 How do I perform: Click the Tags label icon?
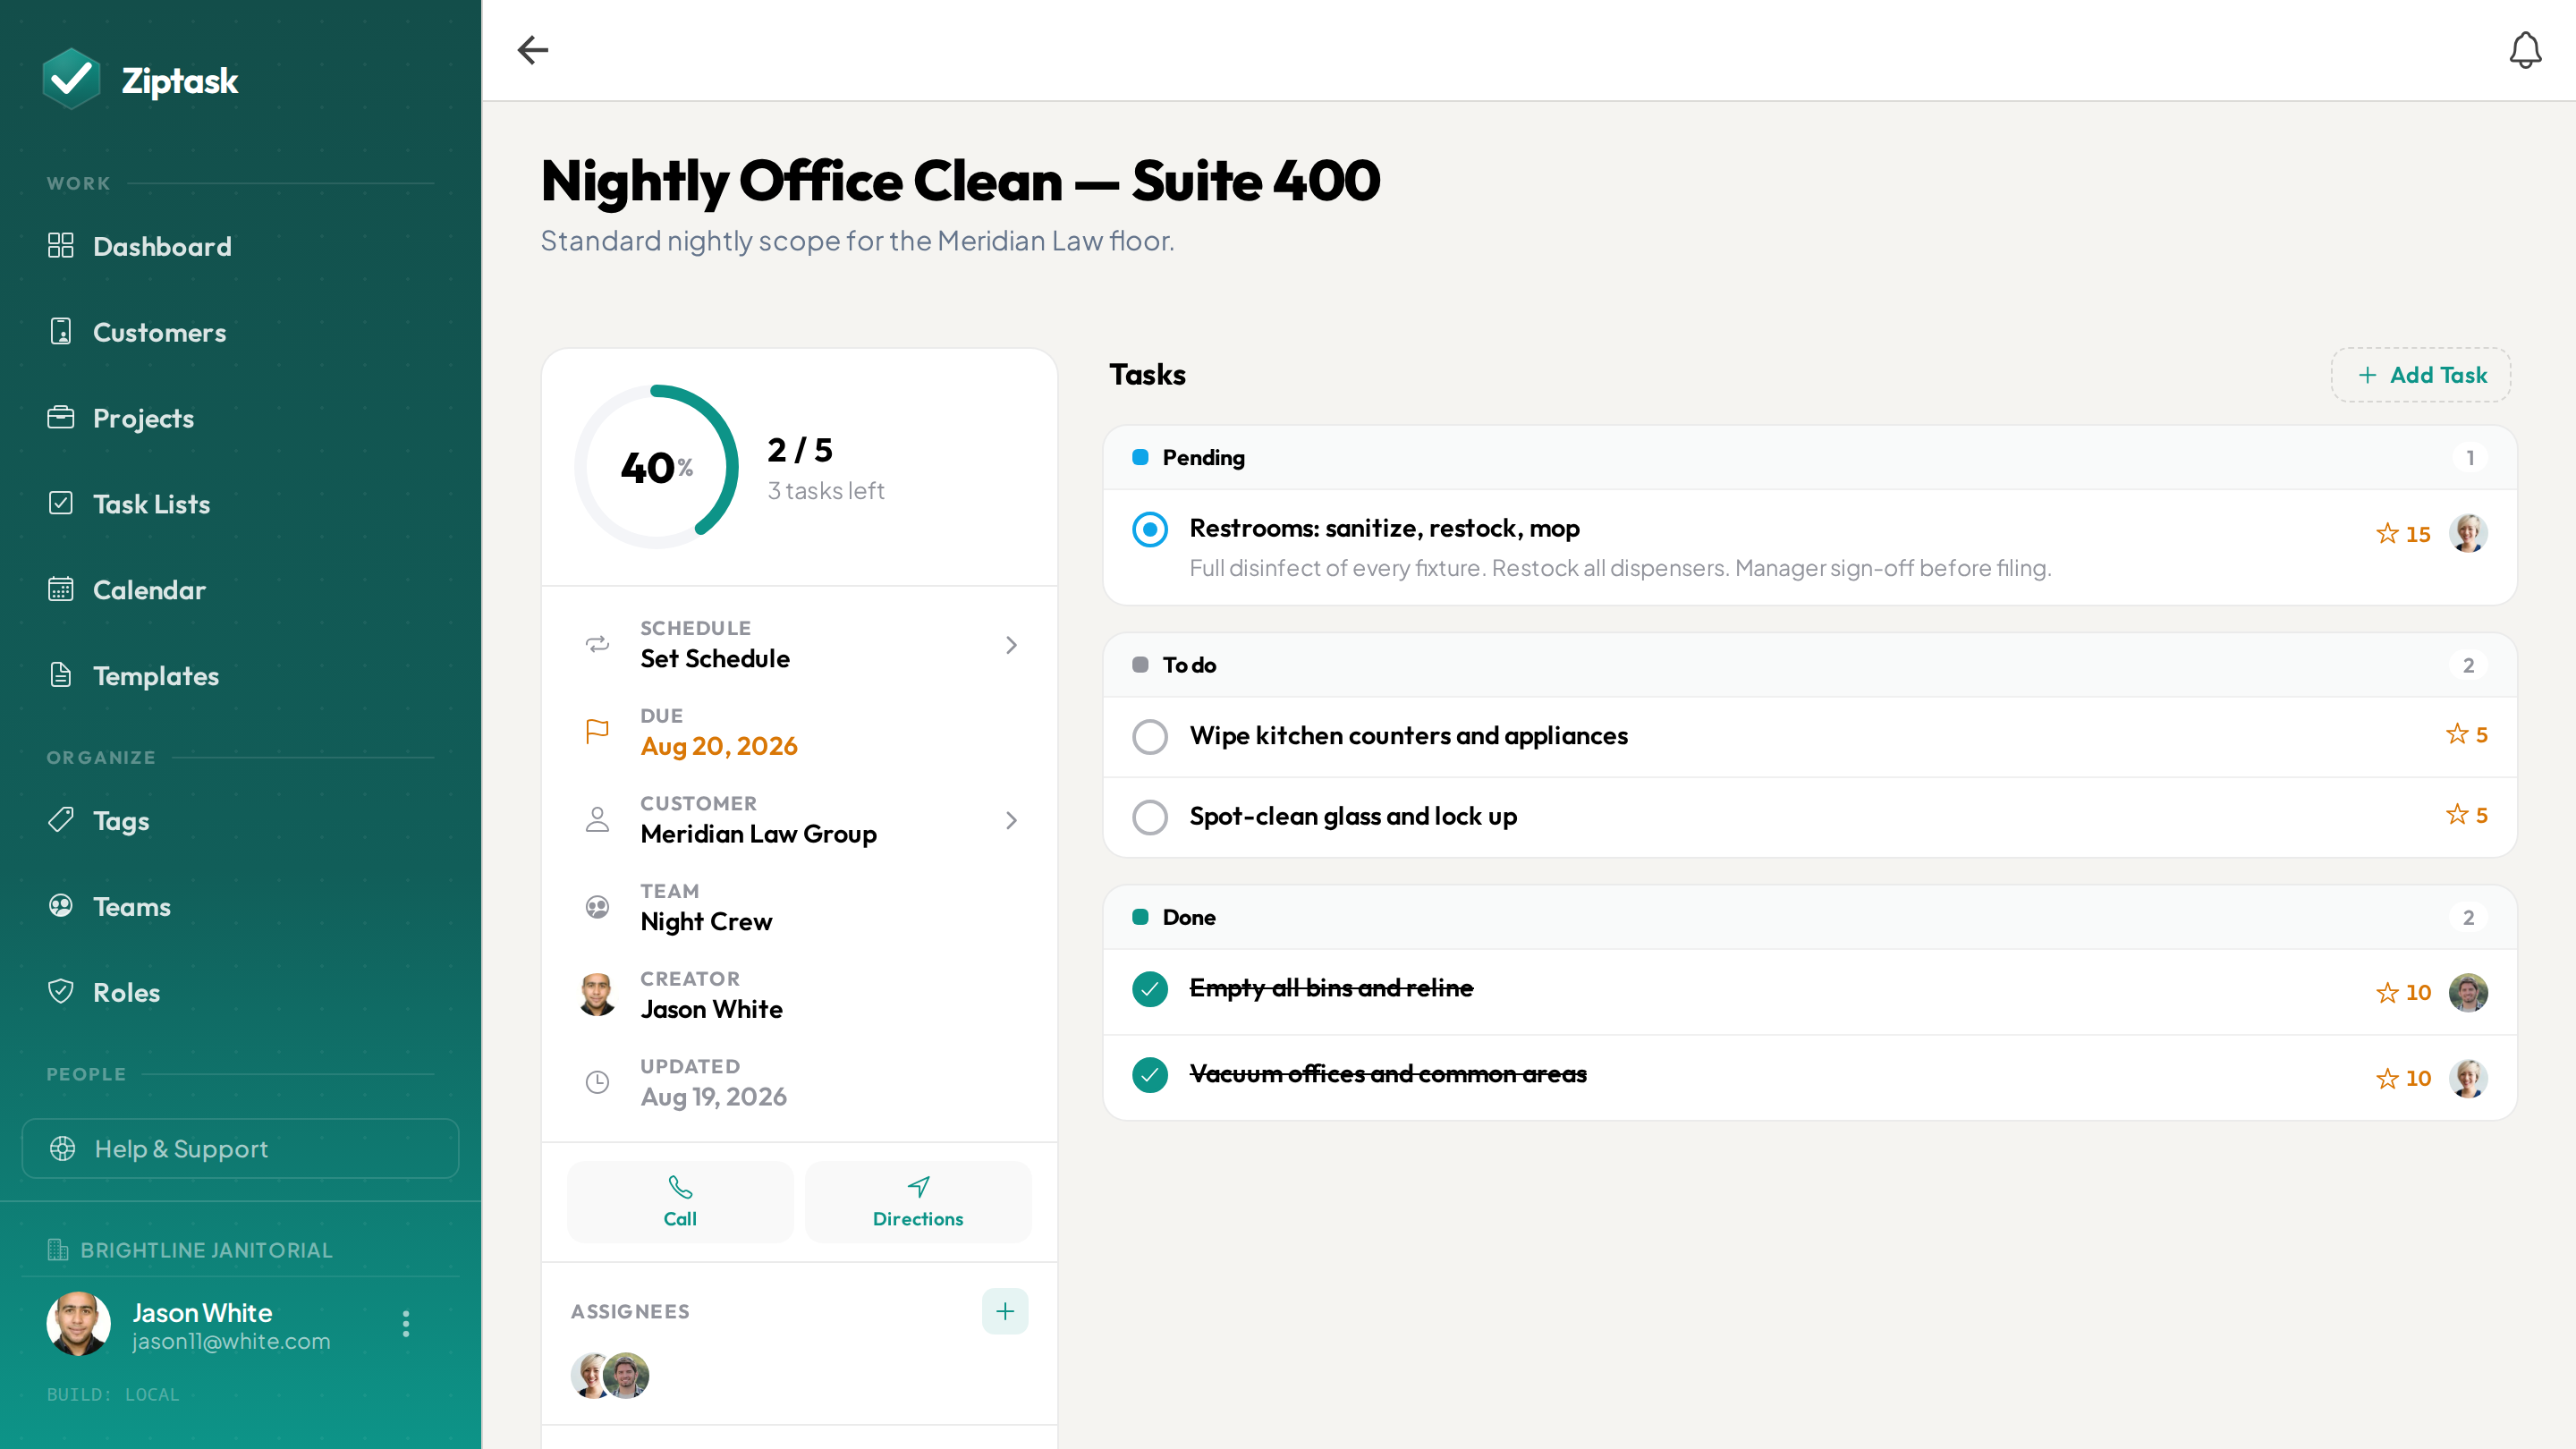click(61, 820)
